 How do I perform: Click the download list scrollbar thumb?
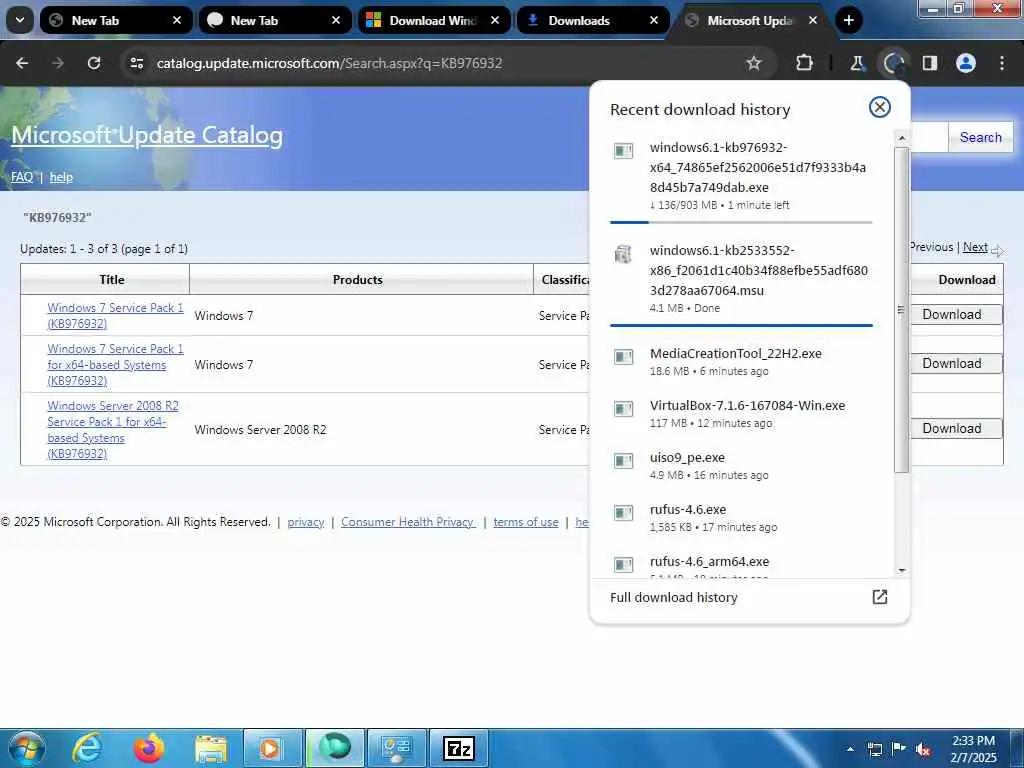click(901, 310)
